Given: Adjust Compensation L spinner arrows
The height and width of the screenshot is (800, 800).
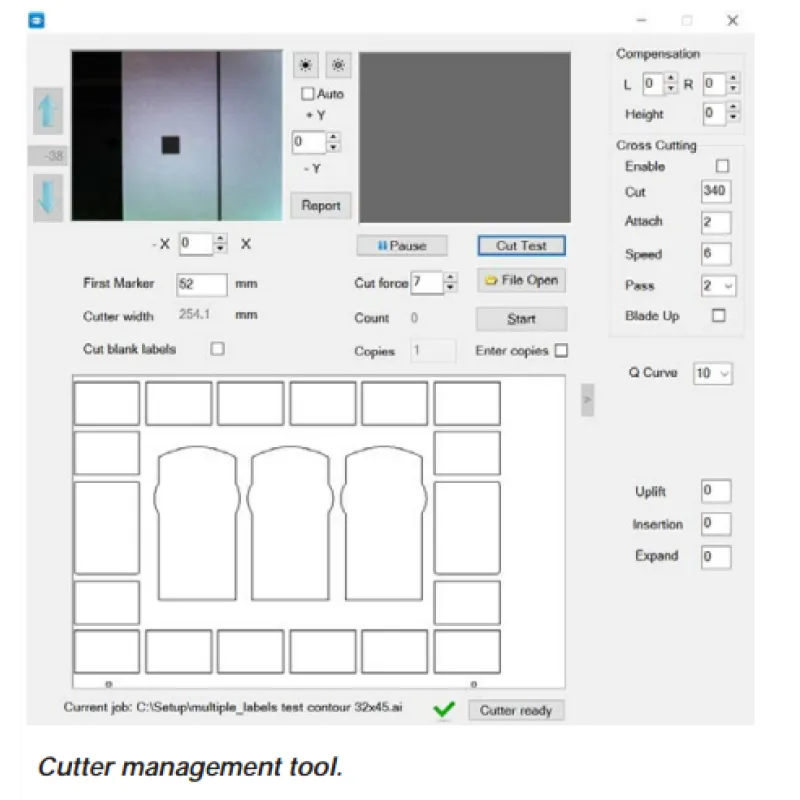Looking at the screenshot, I should [x=671, y=83].
